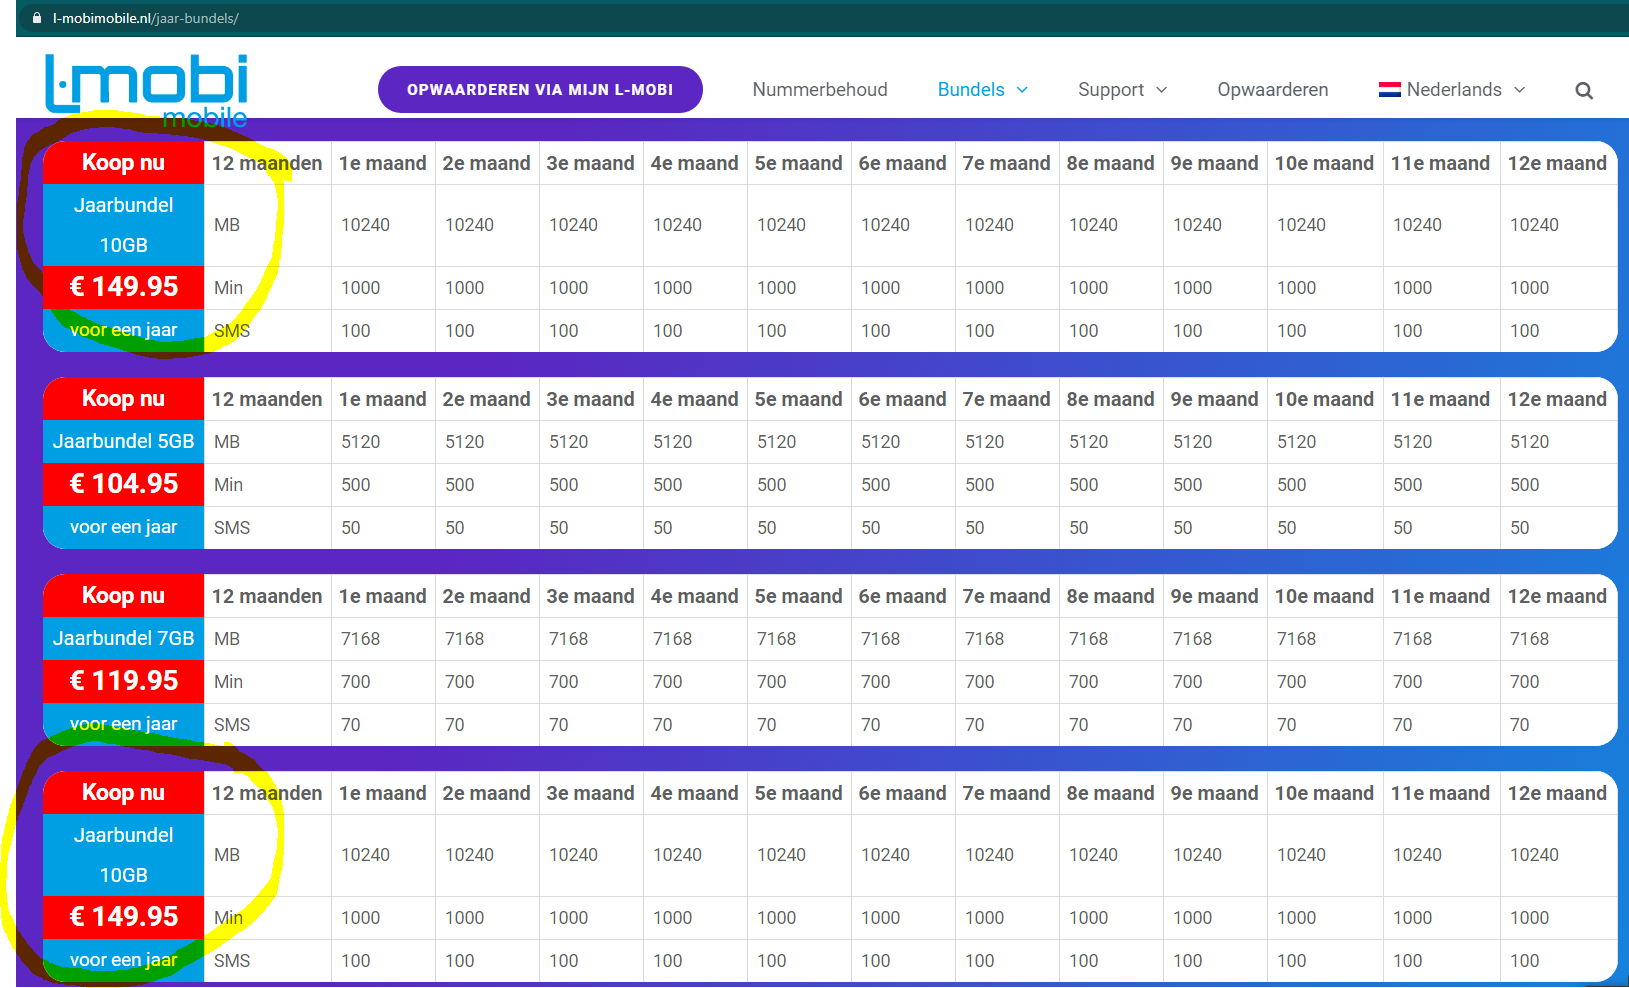This screenshot has width=1629, height=988.
Task: Click voor een jaar under € 119.95
Action: (123, 724)
